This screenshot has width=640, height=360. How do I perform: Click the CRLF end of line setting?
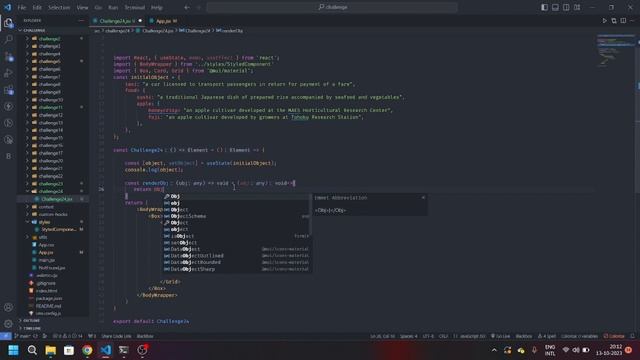coord(443,336)
